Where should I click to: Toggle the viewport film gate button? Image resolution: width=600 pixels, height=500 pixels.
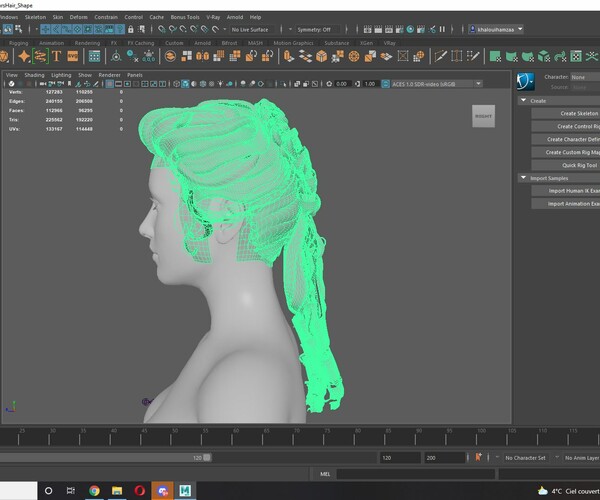click(x=118, y=84)
